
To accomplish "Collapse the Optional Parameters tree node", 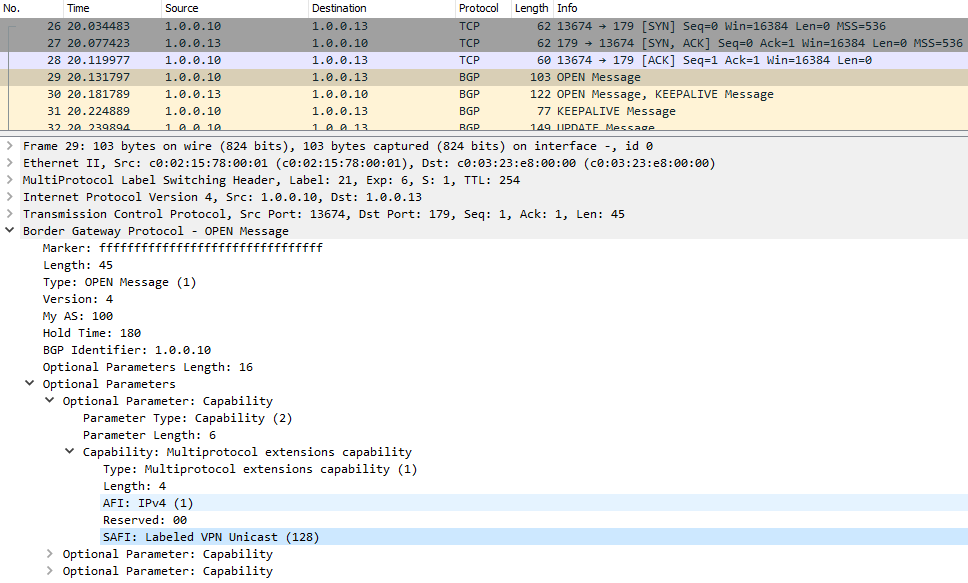I will pos(30,384).
